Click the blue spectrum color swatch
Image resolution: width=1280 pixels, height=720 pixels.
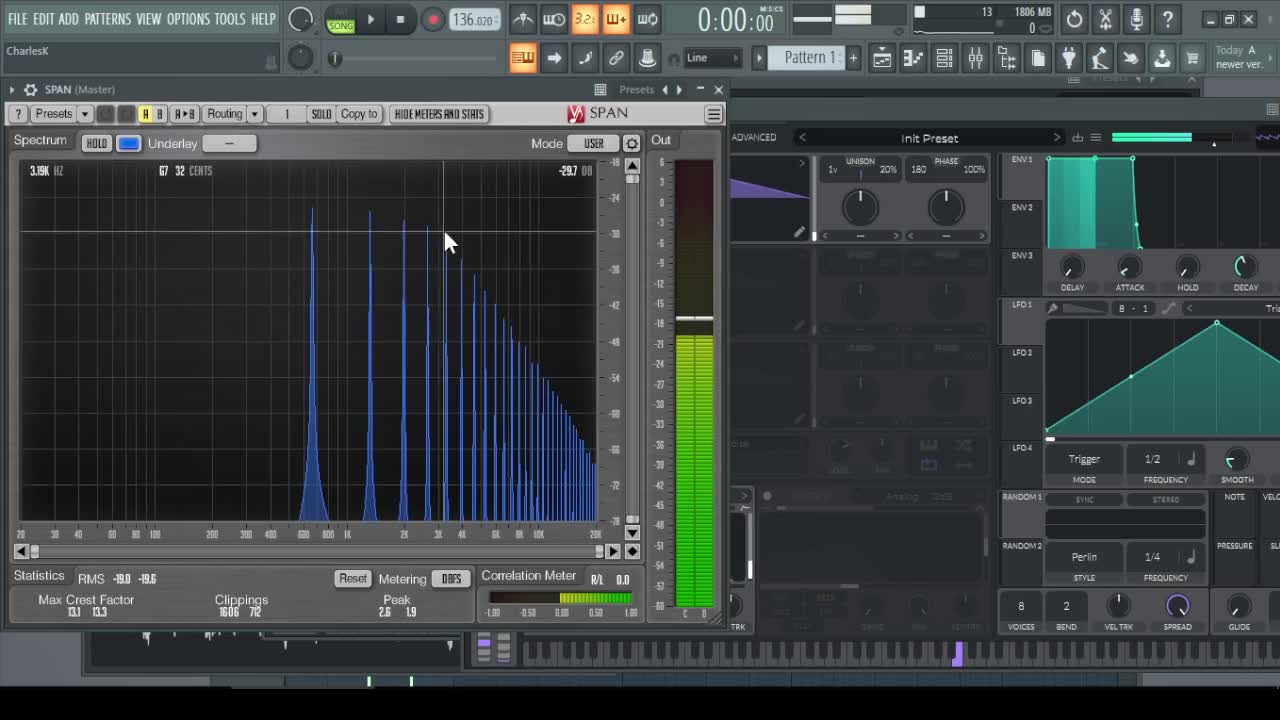129,144
